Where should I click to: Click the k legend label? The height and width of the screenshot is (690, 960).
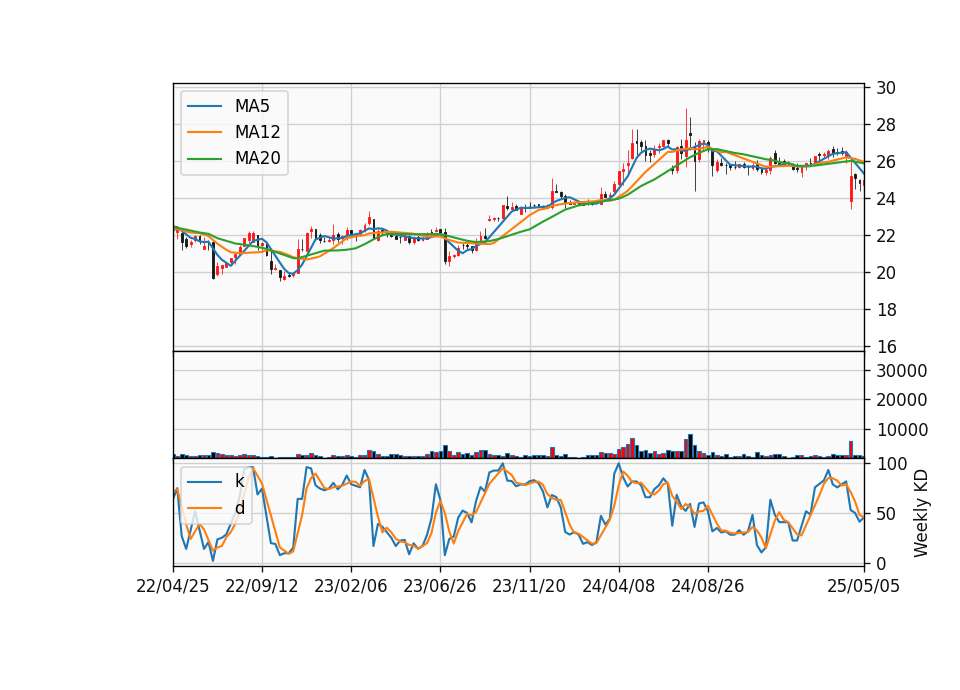[x=239, y=481]
